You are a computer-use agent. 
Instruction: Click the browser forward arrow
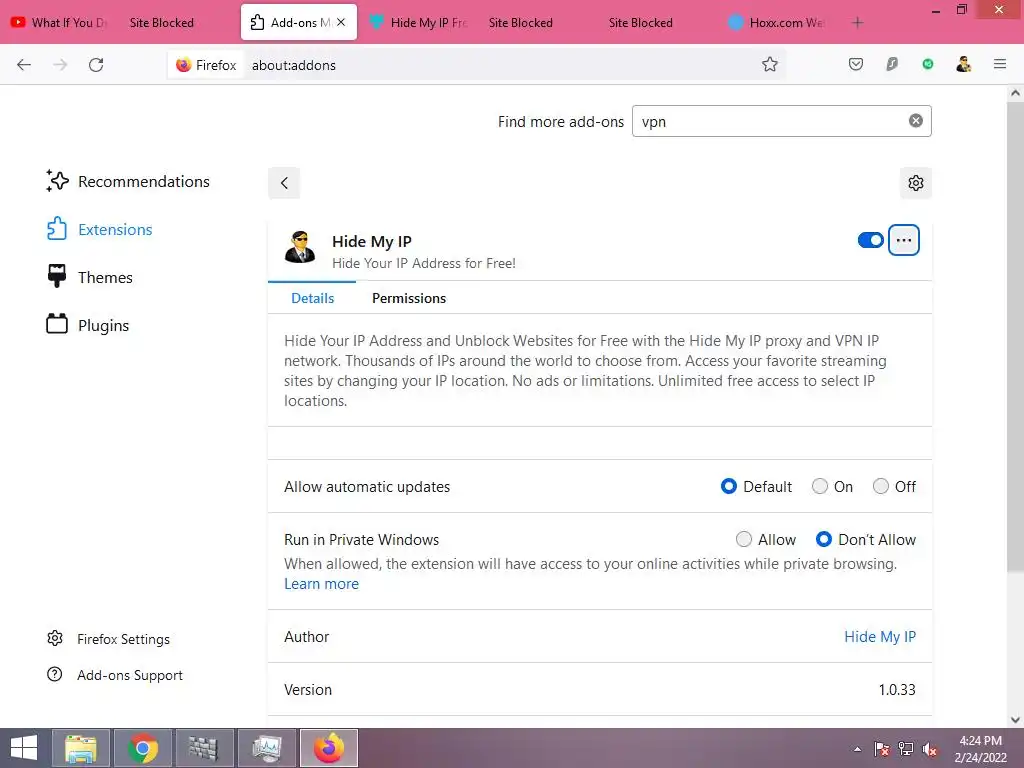[60, 65]
